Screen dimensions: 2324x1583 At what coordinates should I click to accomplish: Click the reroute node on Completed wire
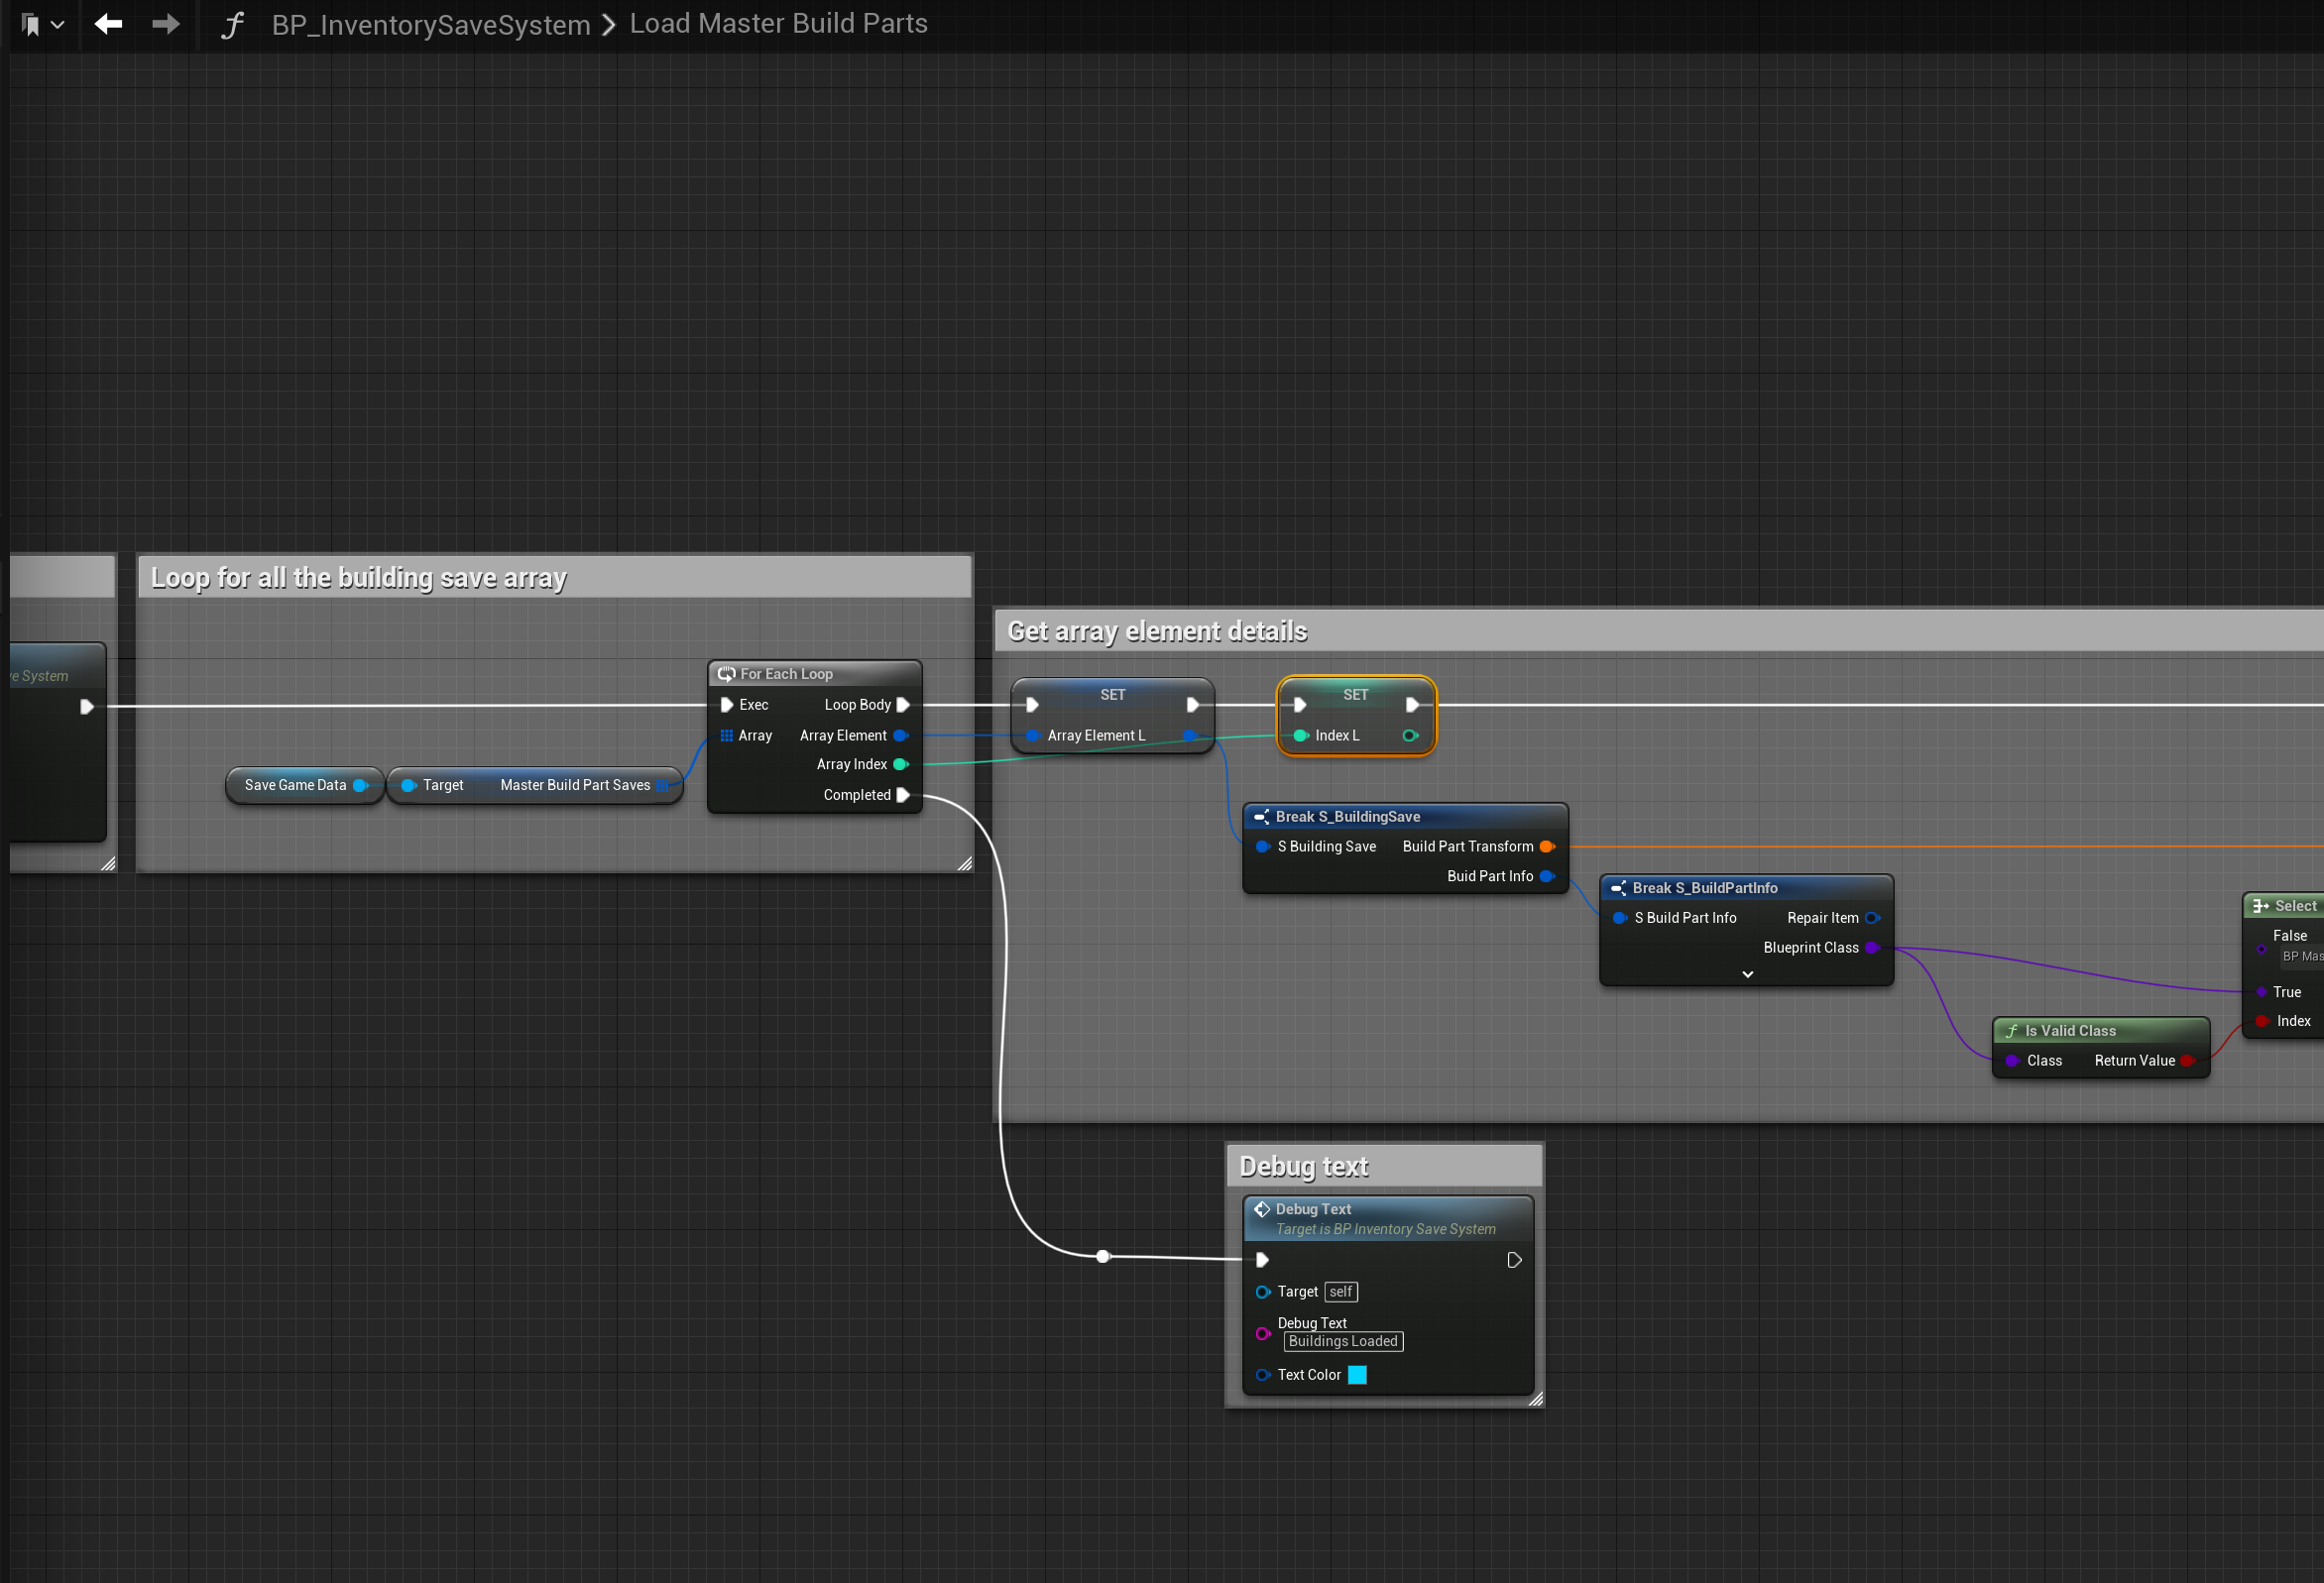[x=1103, y=1257]
